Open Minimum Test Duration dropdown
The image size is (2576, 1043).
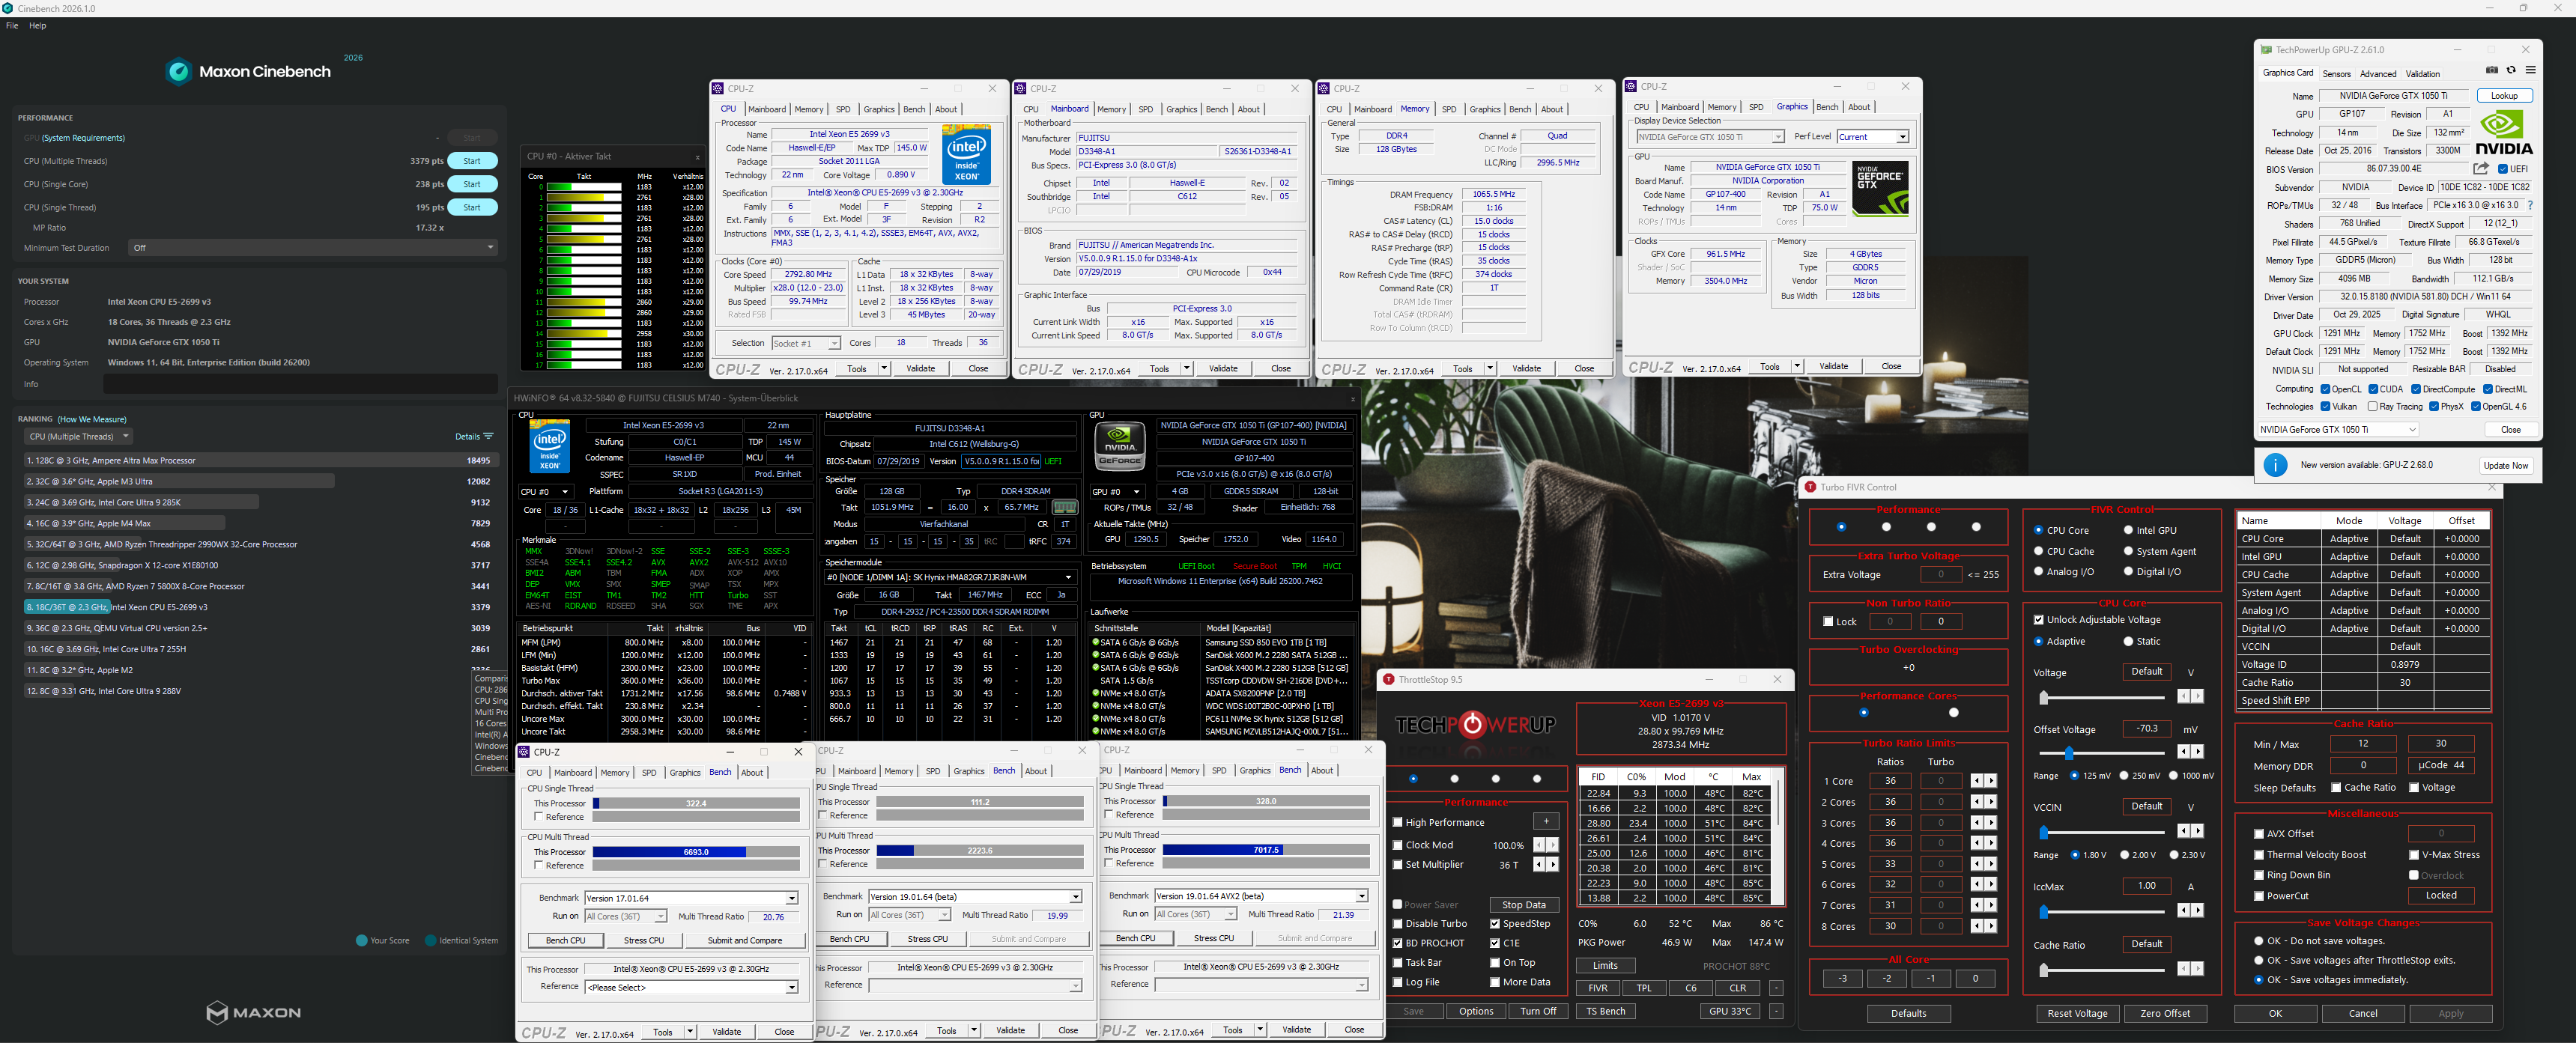click(312, 247)
